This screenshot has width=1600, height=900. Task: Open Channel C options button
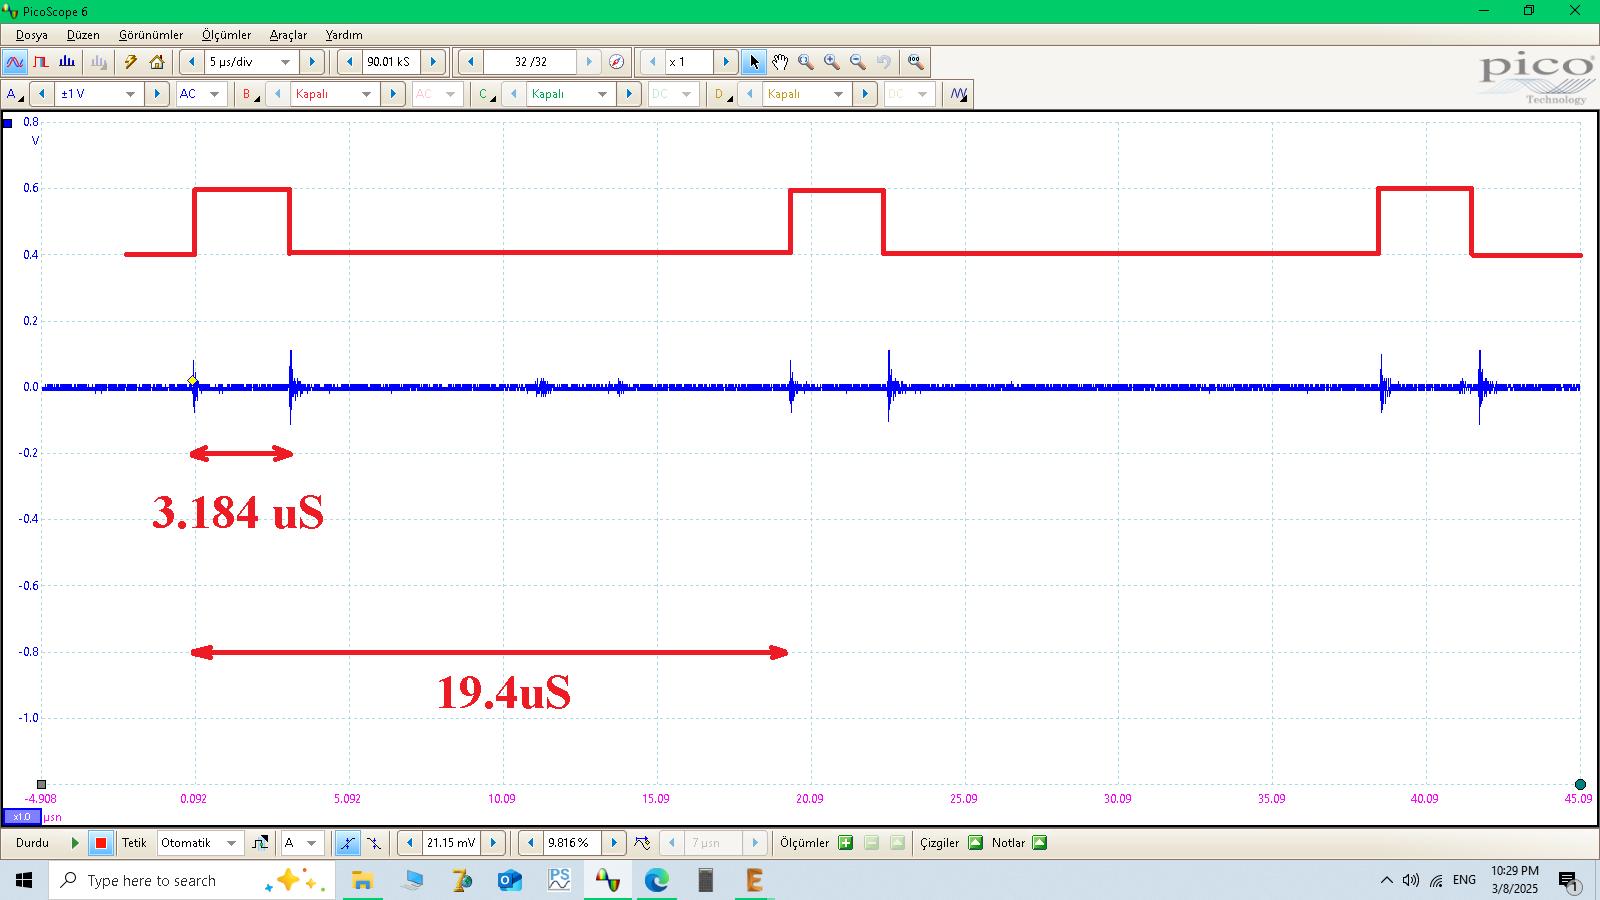click(486, 94)
